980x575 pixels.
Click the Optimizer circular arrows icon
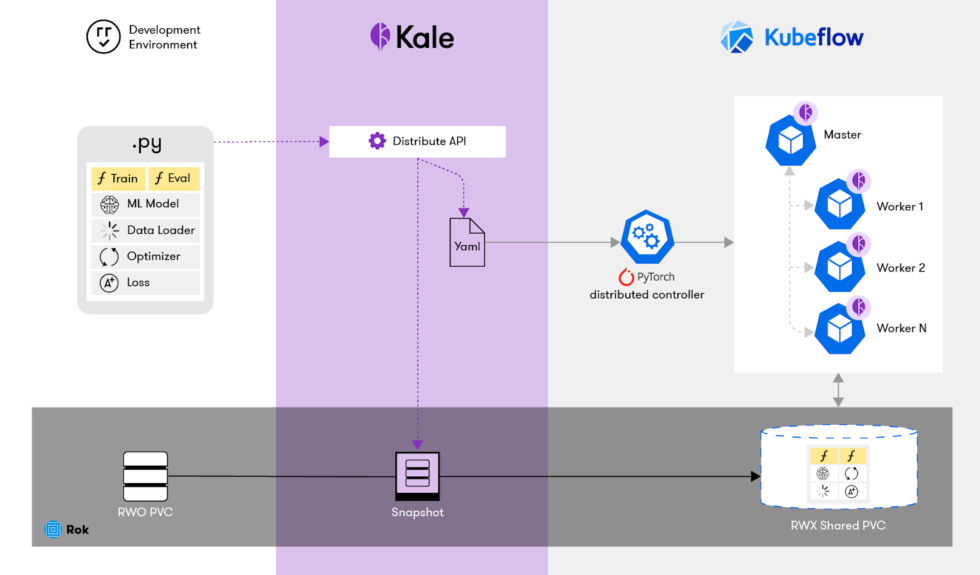[x=109, y=256]
